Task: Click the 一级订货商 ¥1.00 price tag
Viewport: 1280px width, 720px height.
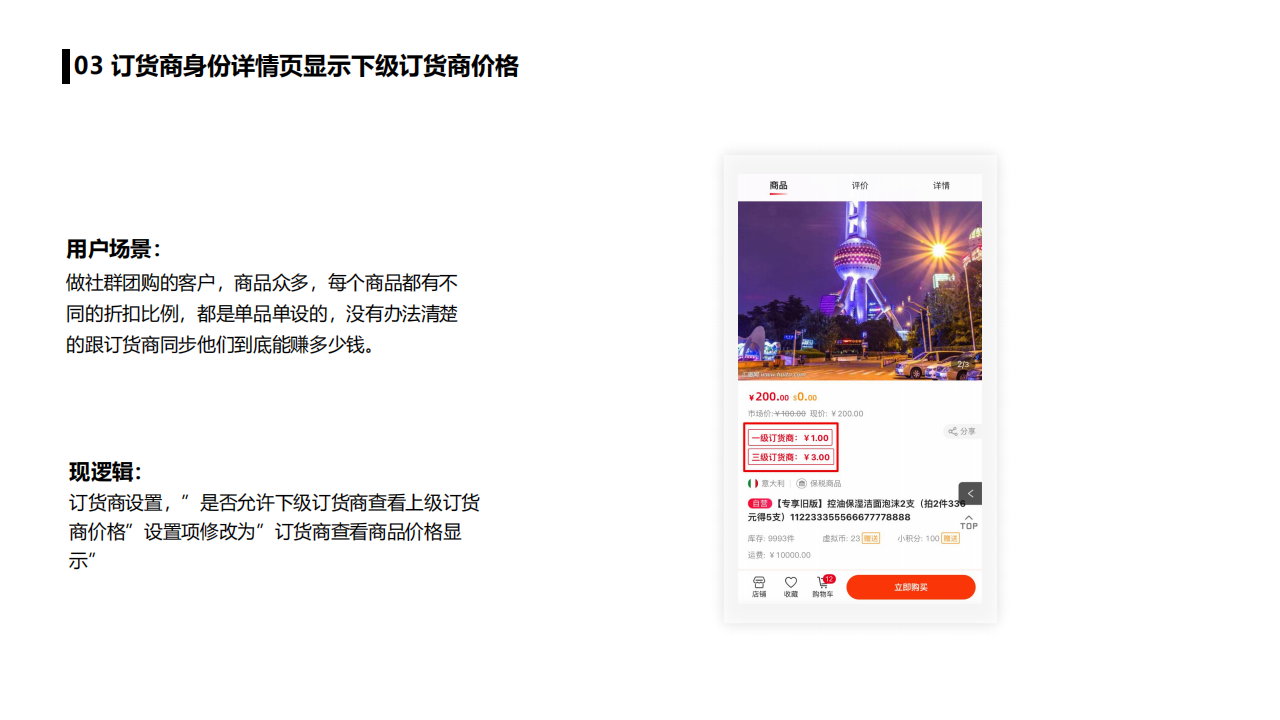Action: 790,438
